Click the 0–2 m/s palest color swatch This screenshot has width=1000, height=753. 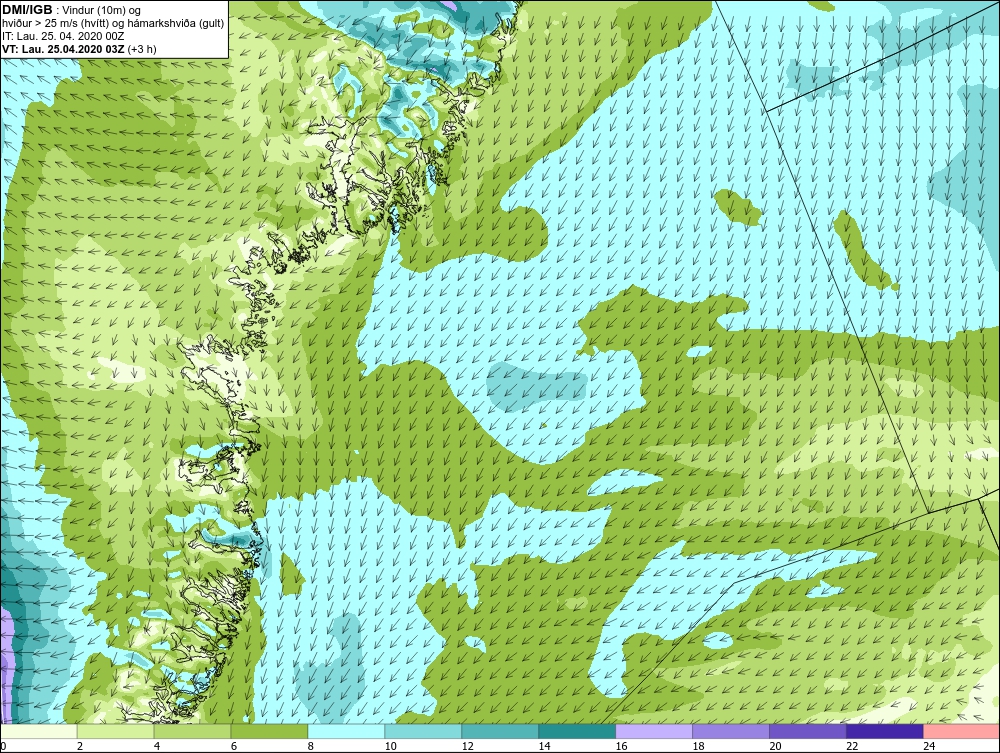click(x=39, y=731)
